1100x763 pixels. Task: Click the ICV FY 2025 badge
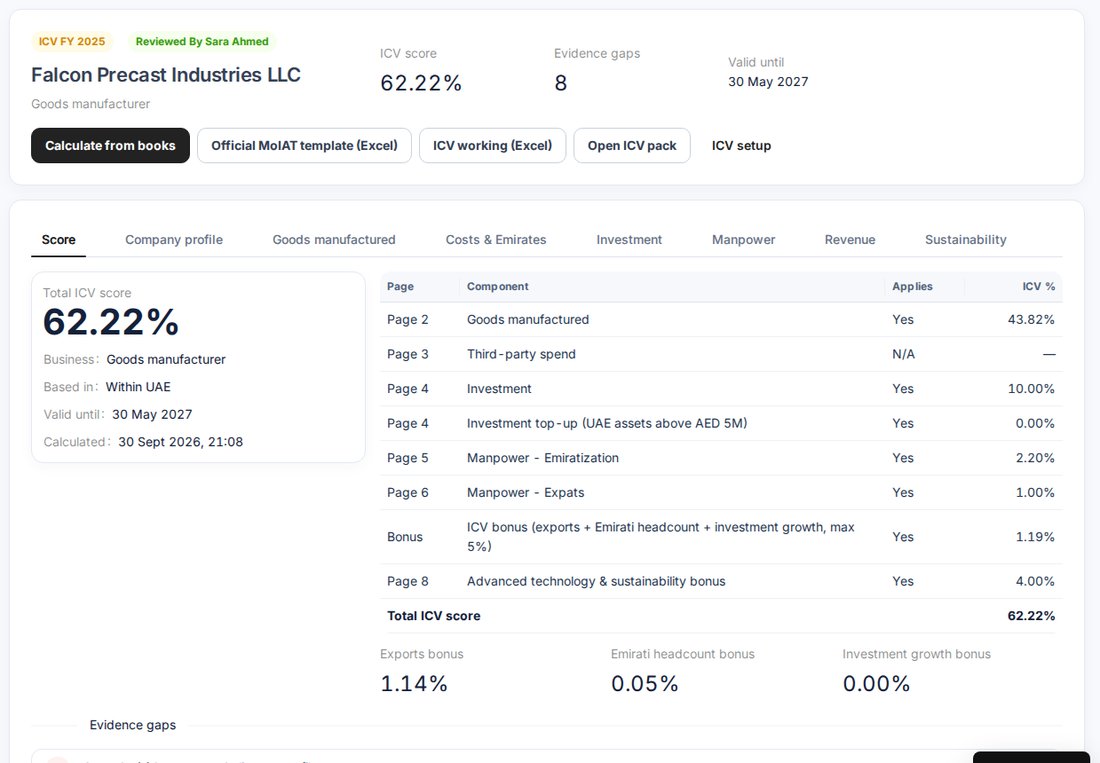point(72,41)
